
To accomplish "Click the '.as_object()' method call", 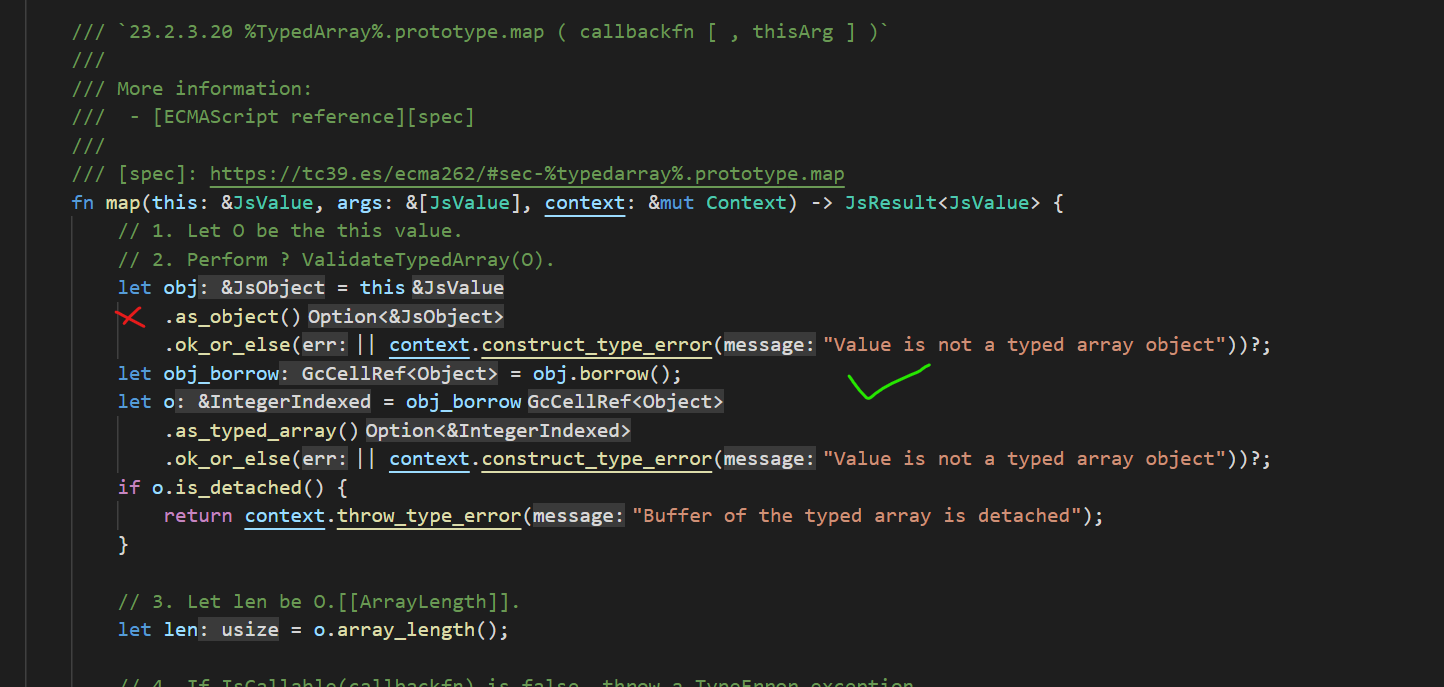I will [233, 317].
